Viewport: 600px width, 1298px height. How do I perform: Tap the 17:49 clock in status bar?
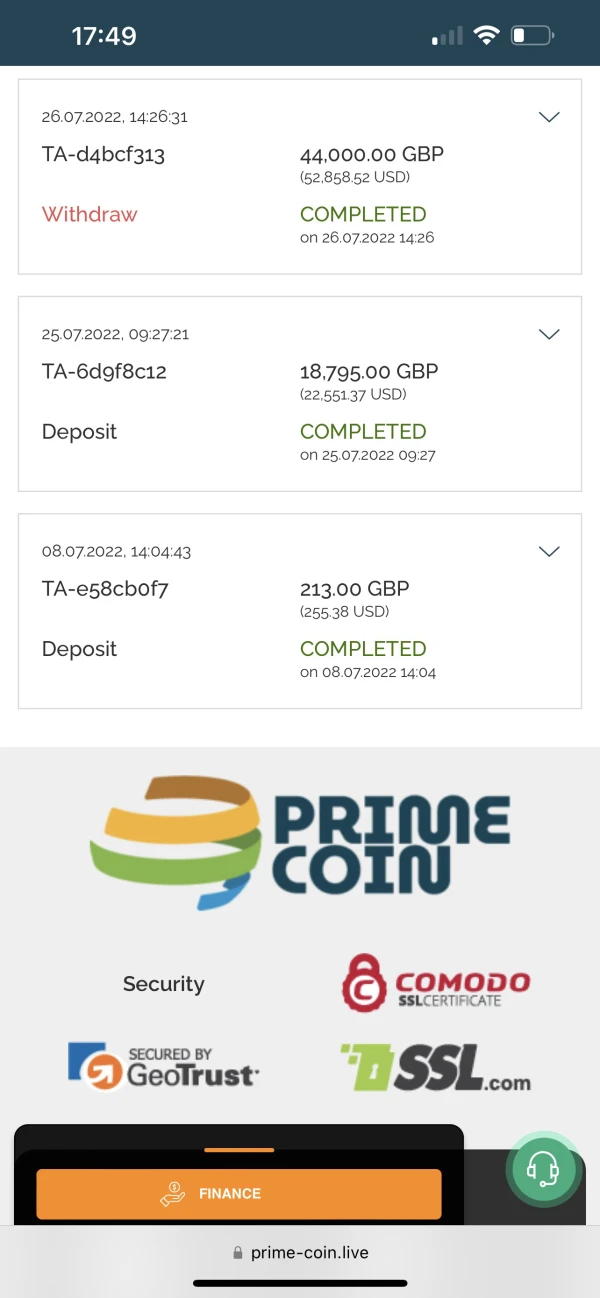point(104,36)
